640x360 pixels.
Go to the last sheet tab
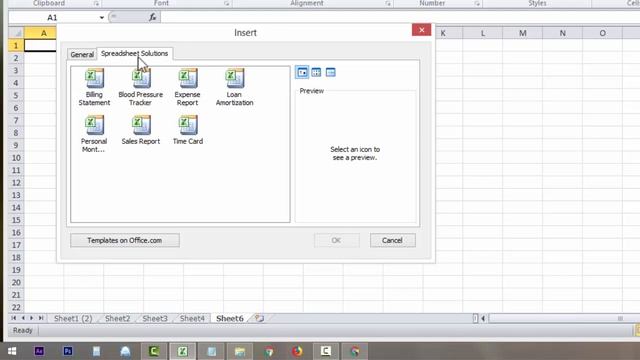[41, 318]
